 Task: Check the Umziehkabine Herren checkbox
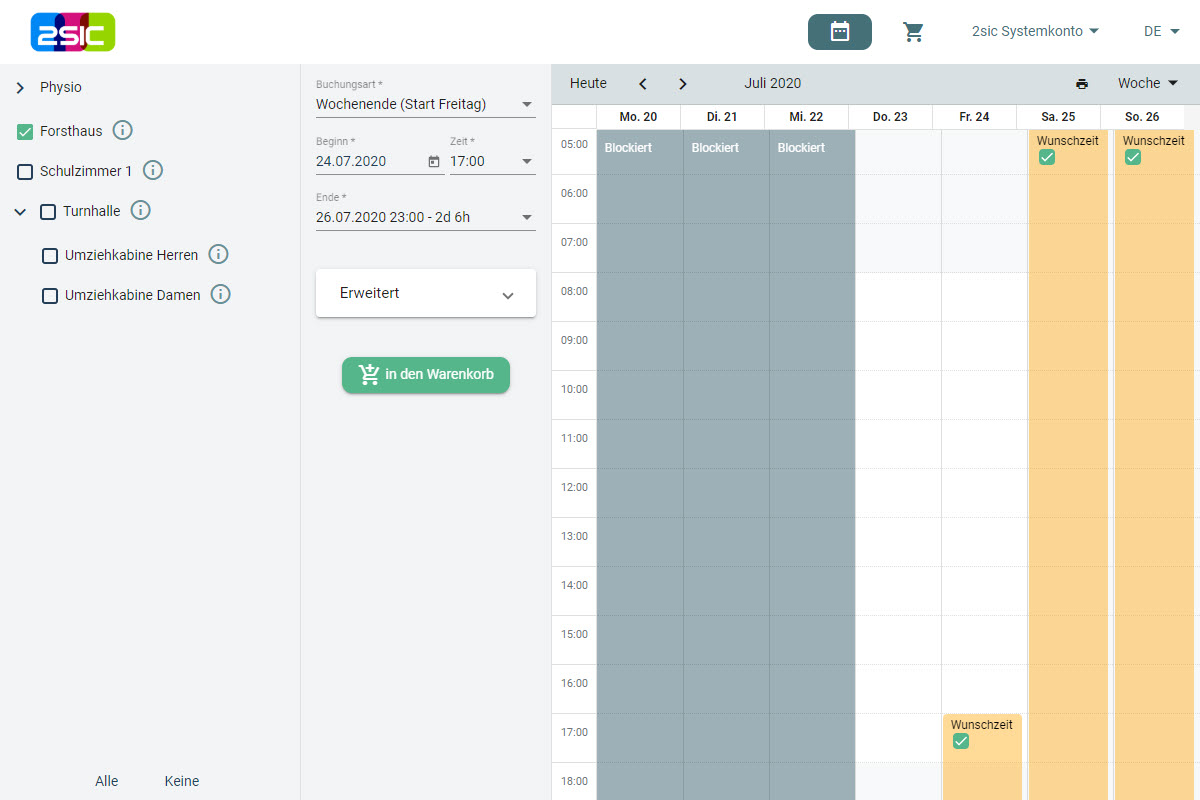click(x=50, y=256)
